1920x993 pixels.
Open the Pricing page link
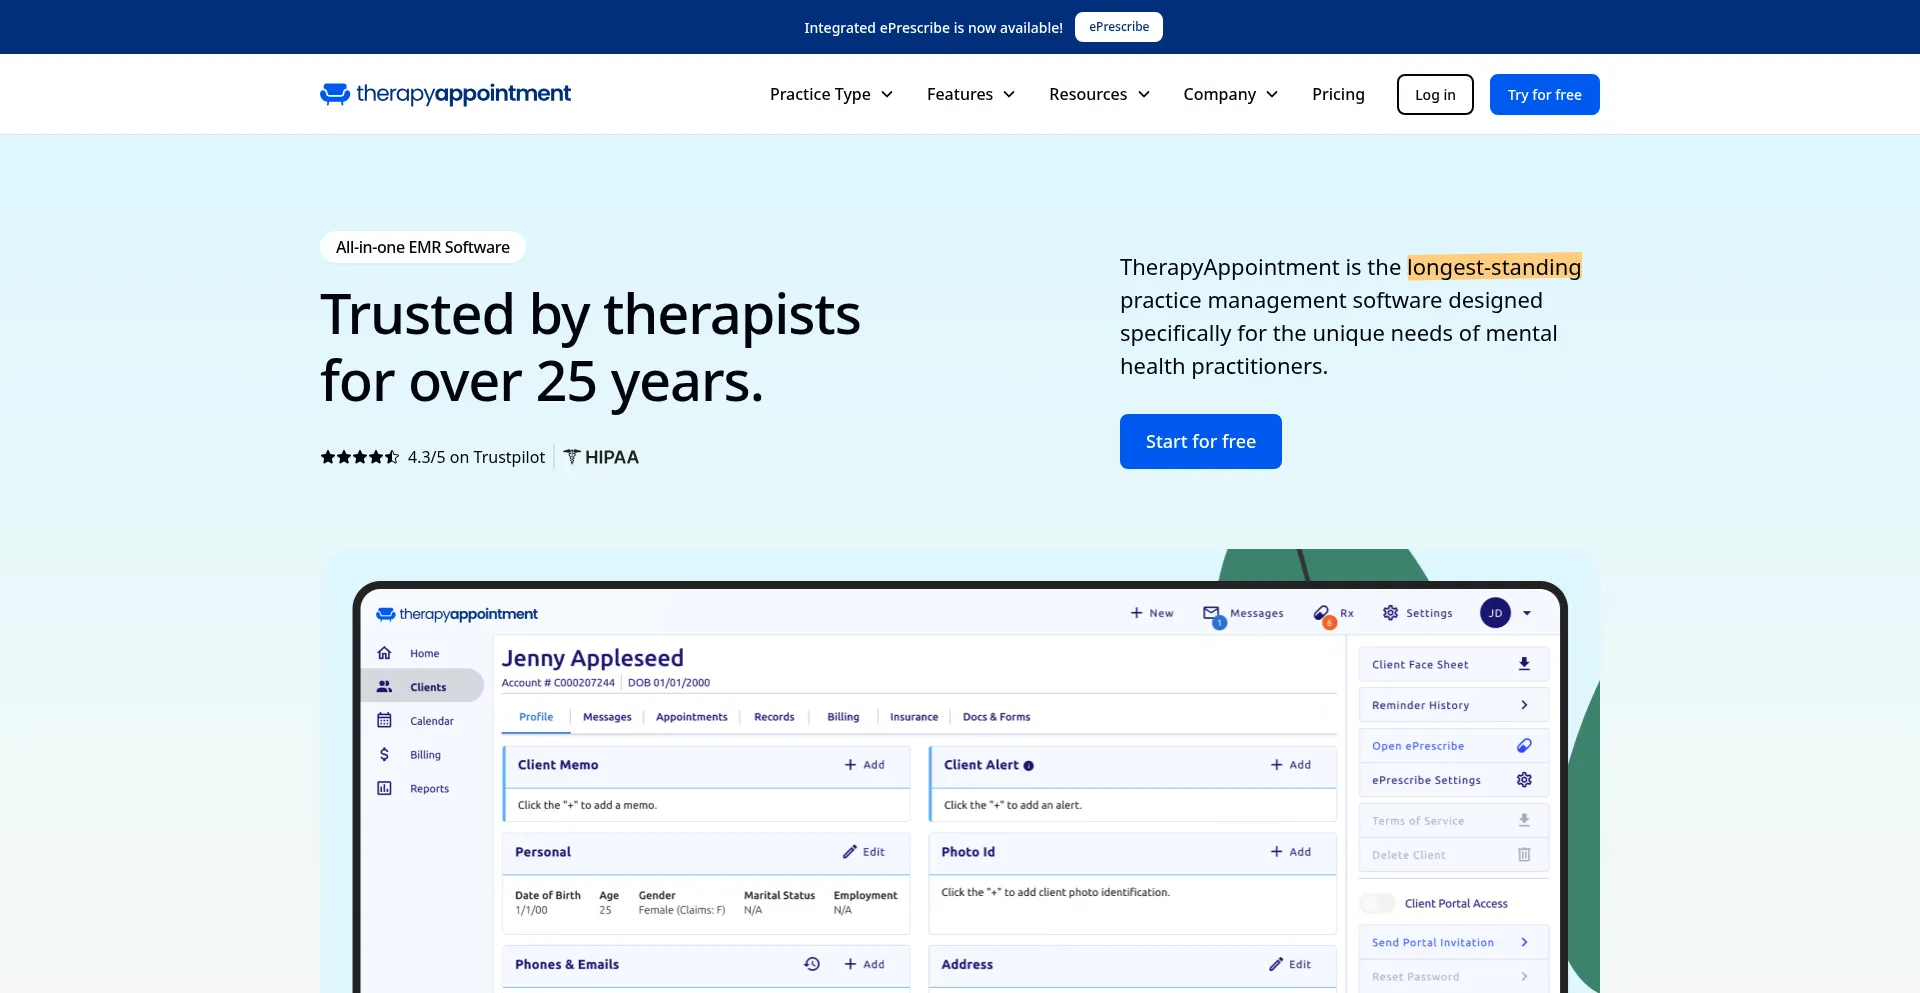tap(1338, 94)
